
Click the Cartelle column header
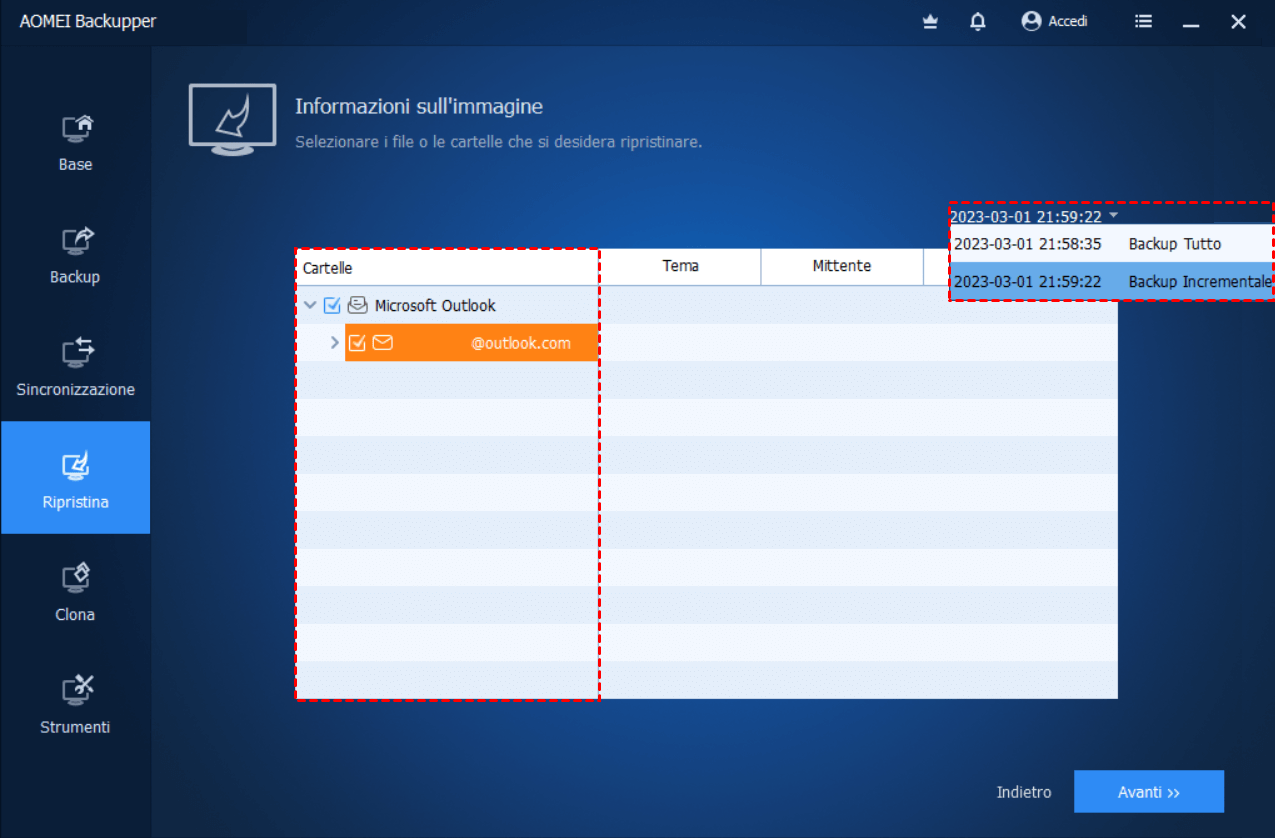[x=448, y=268]
